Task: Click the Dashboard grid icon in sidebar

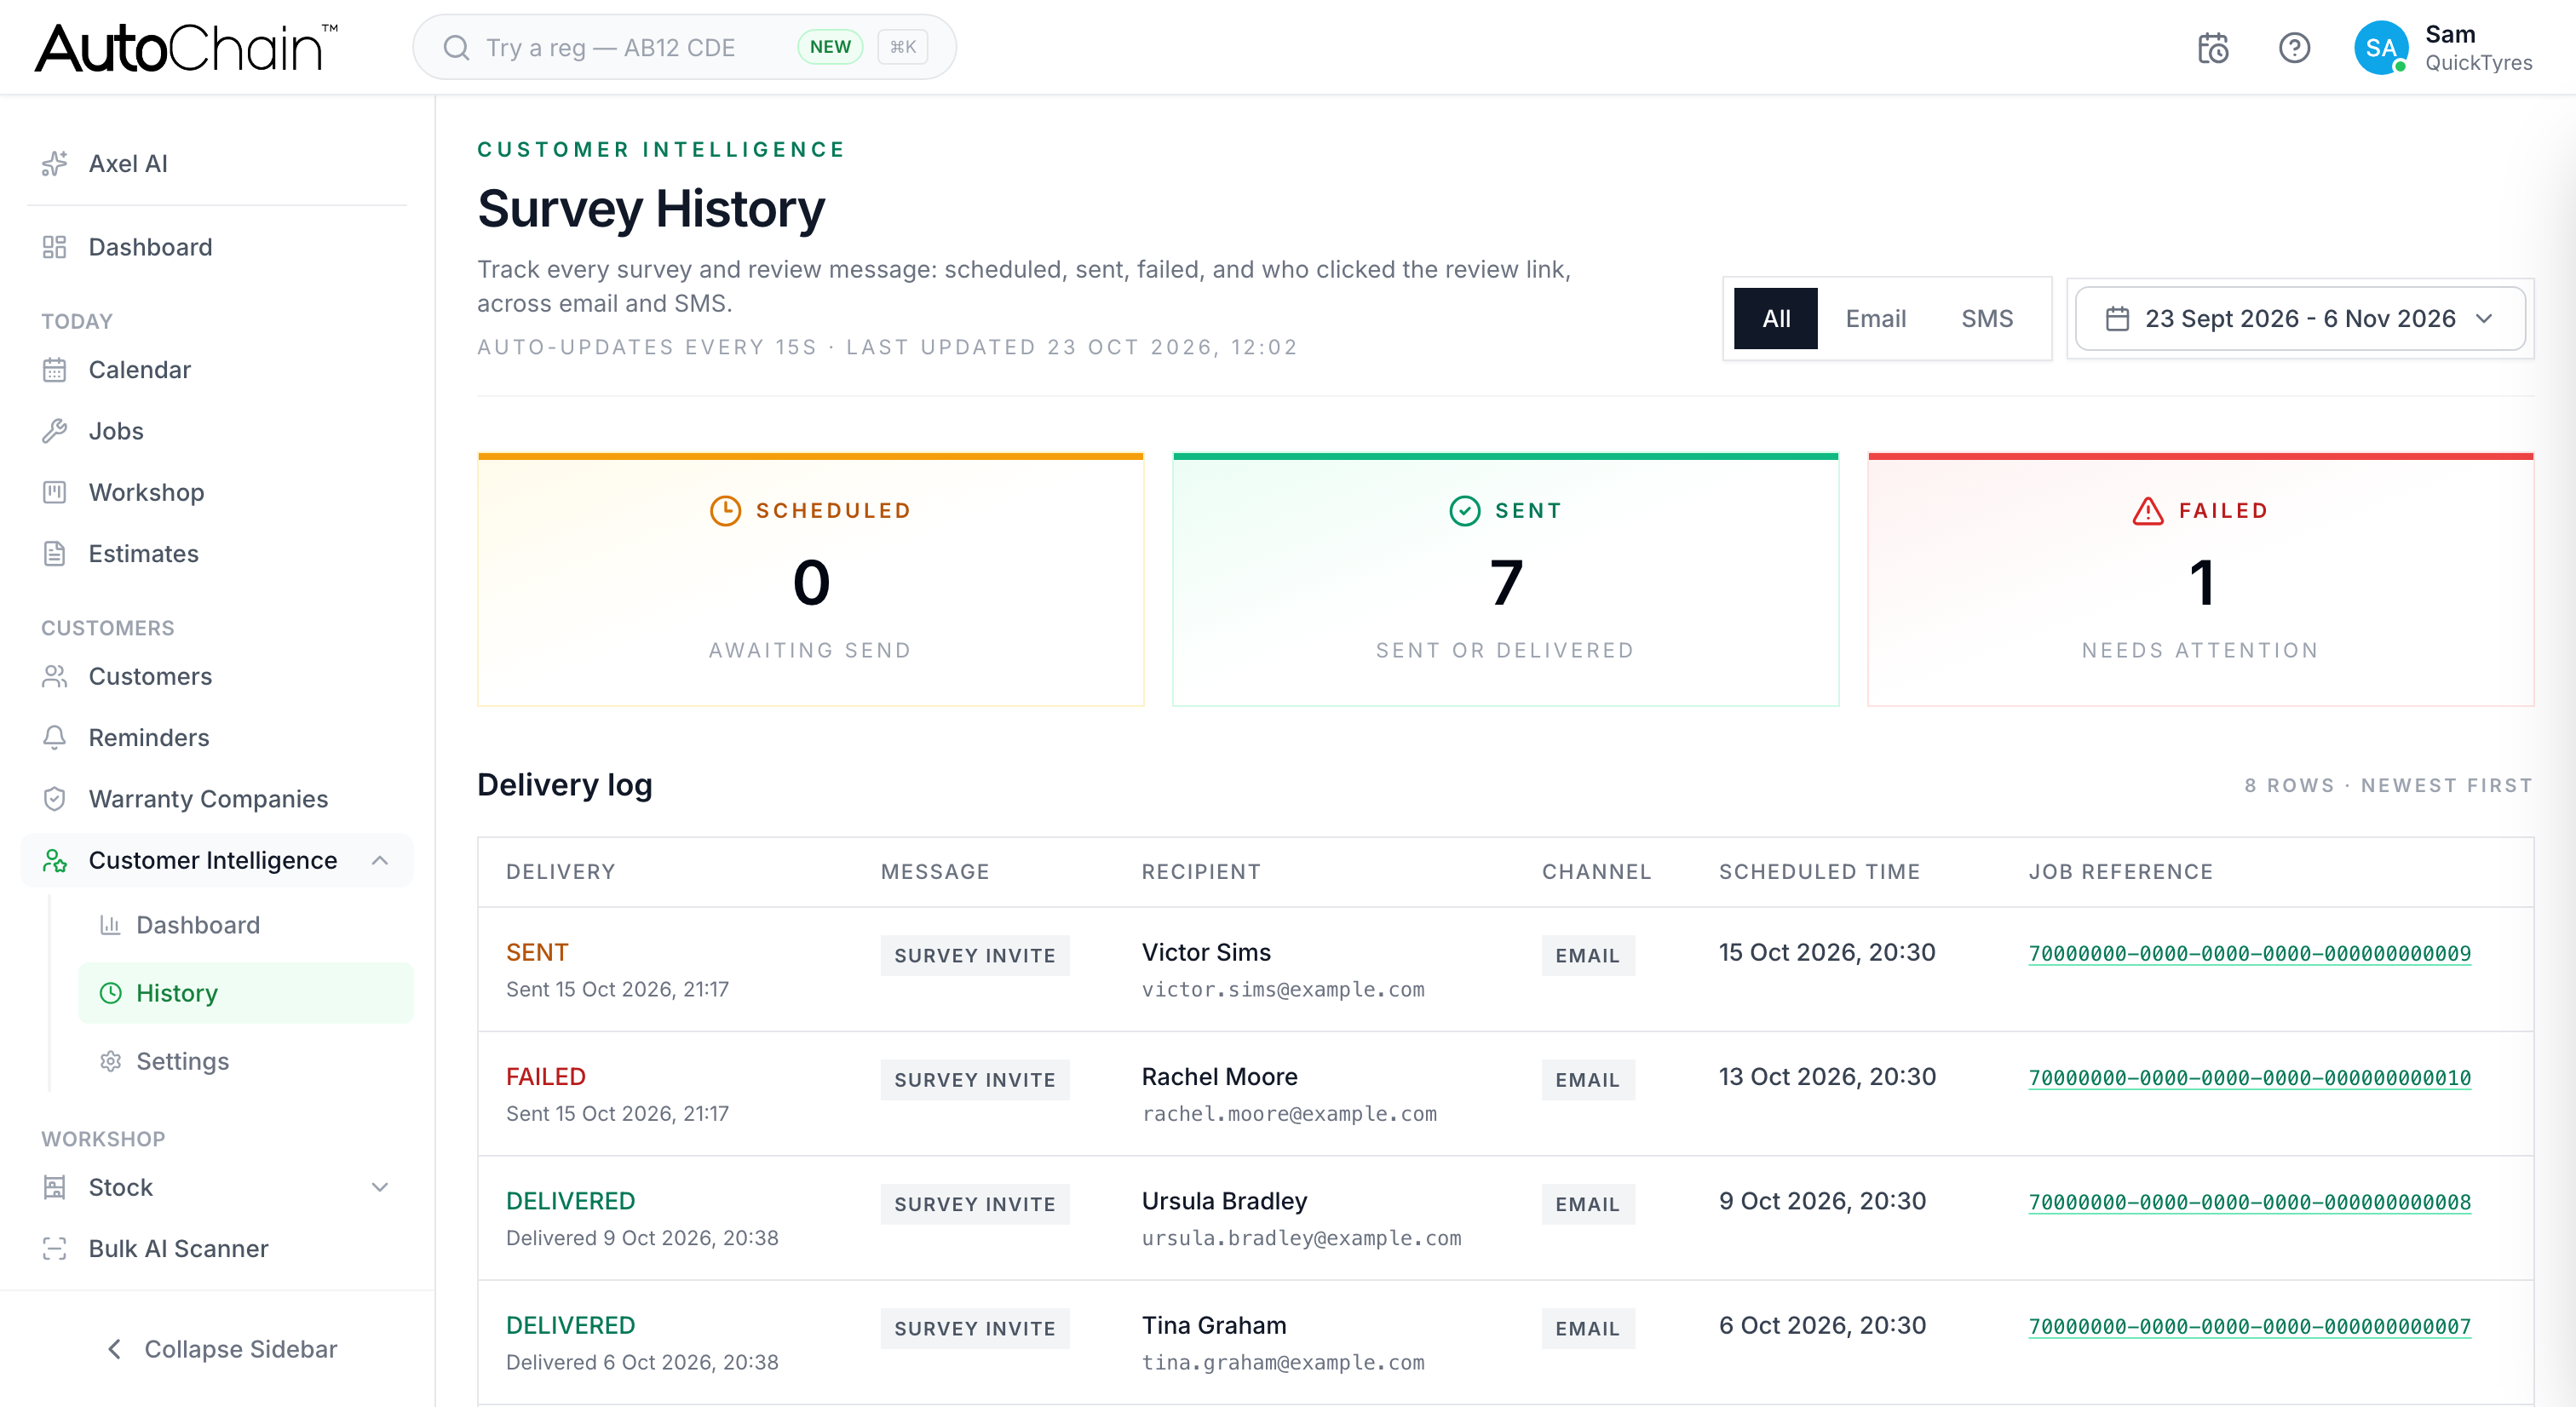Action: [55, 247]
